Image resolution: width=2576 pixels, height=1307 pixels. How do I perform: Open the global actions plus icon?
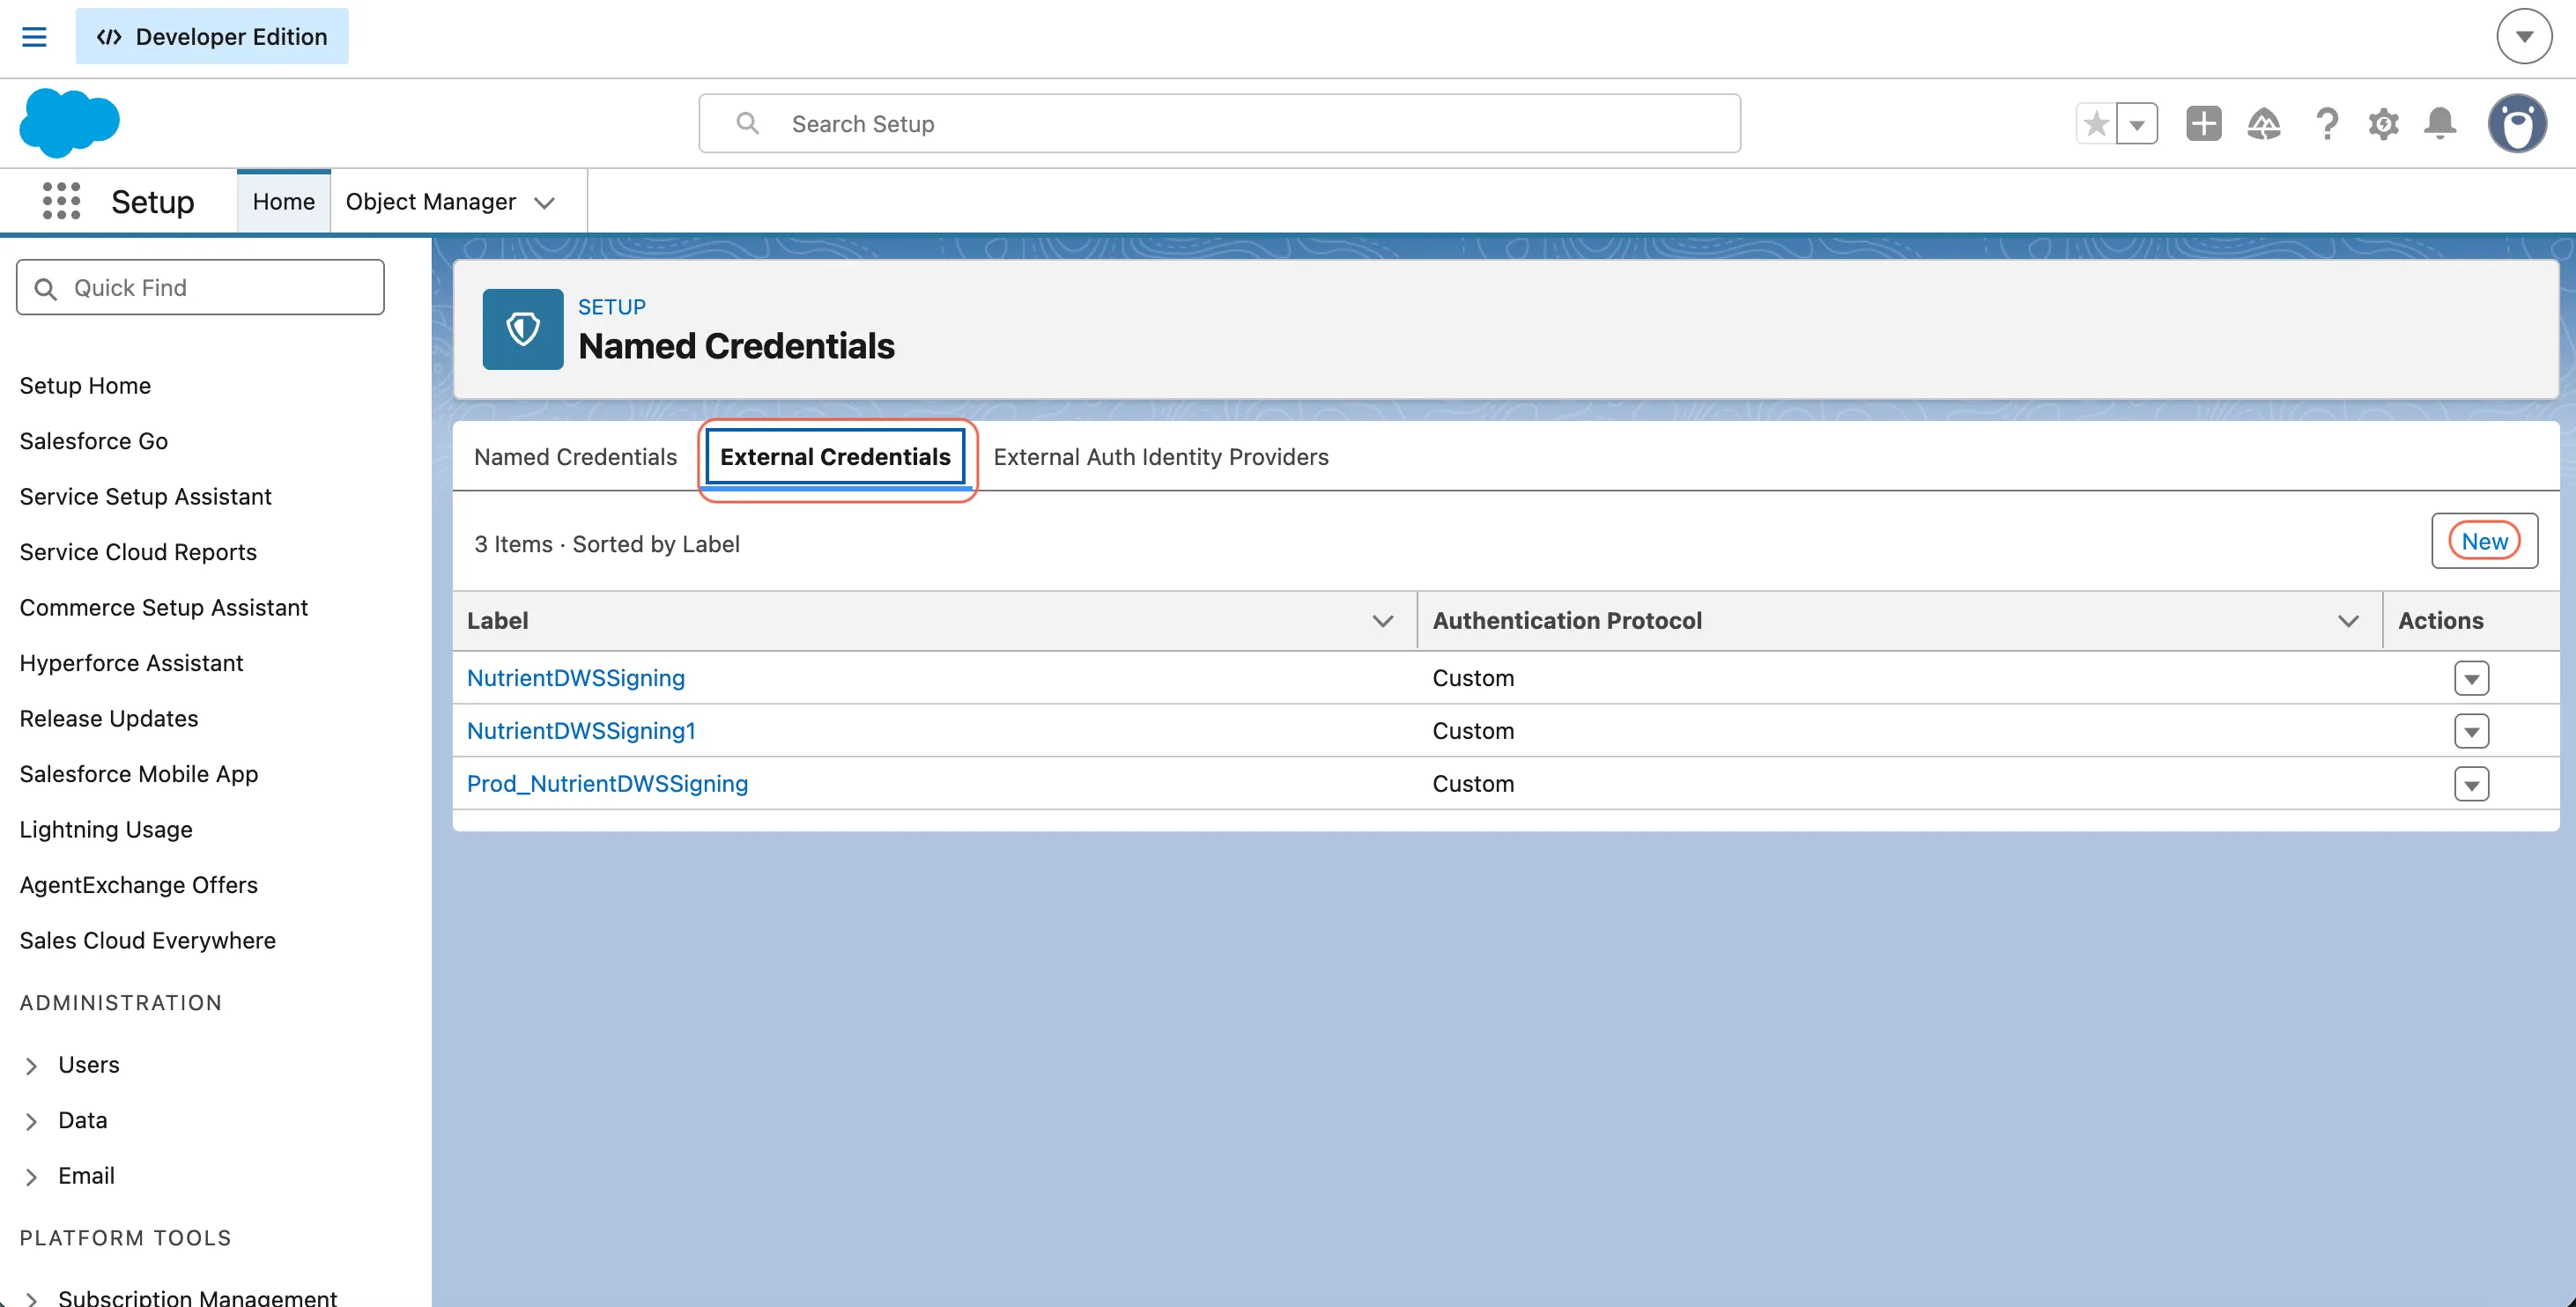(2204, 124)
